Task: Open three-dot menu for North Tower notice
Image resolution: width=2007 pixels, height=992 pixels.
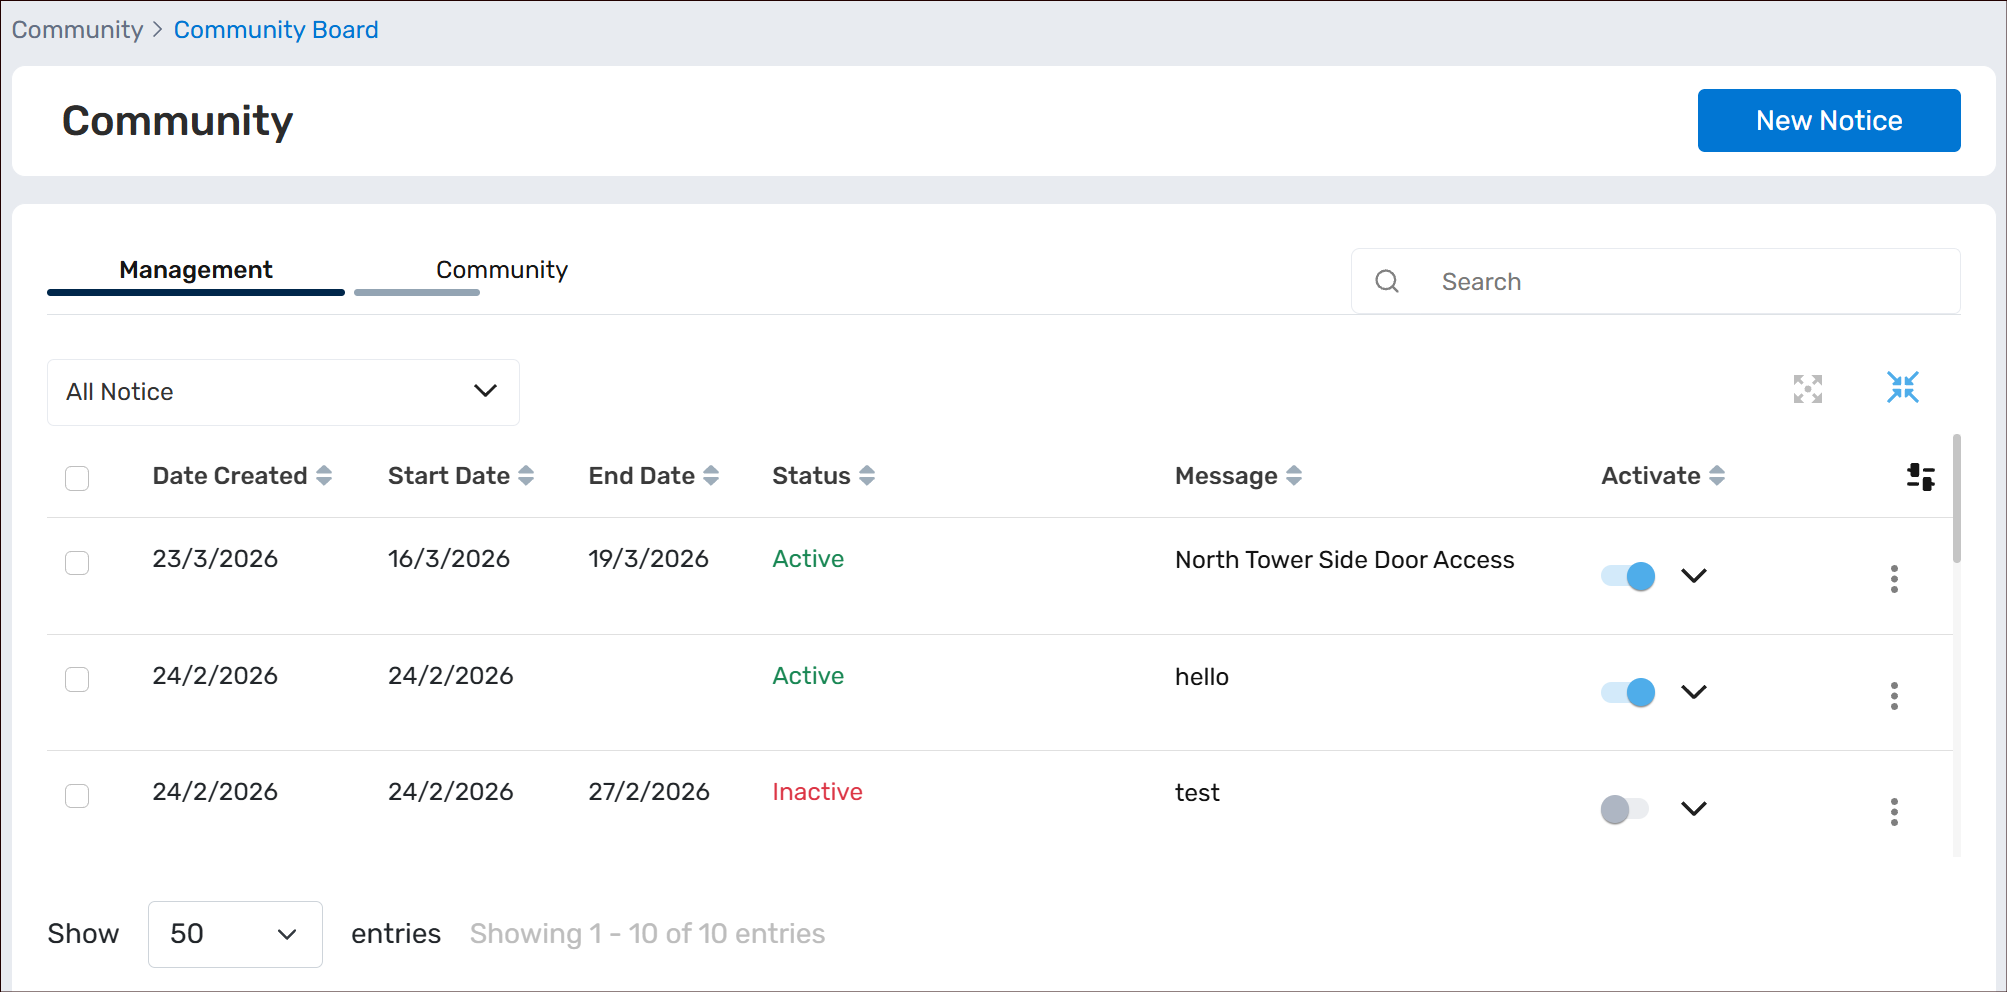Action: point(1893,579)
